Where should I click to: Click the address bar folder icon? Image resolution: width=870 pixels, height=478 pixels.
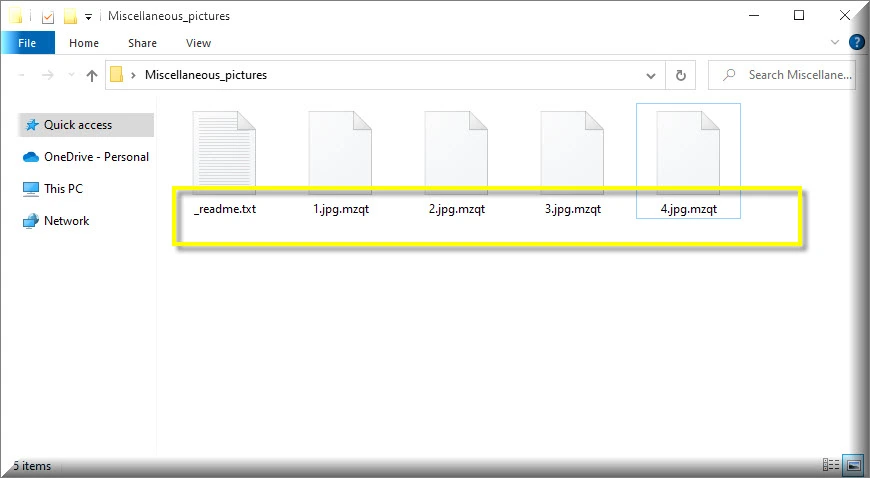[117, 74]
